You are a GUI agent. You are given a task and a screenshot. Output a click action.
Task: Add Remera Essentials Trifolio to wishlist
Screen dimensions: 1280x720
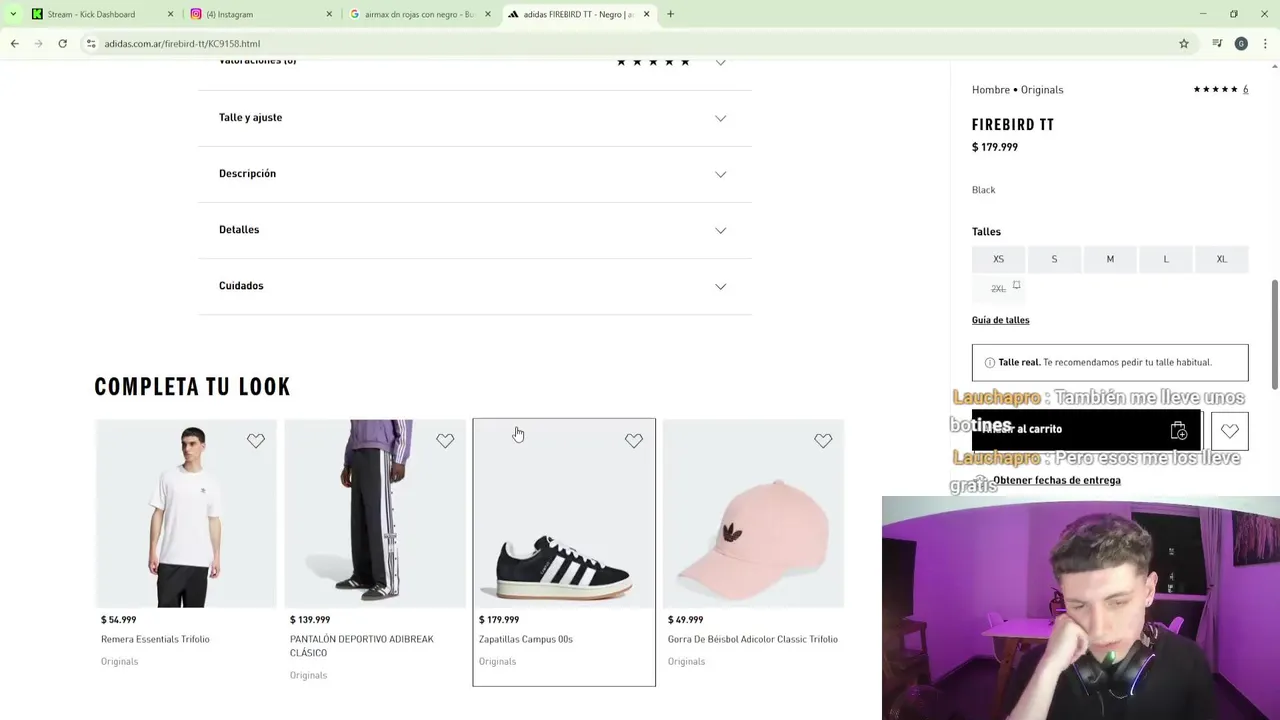click(256, 440)
